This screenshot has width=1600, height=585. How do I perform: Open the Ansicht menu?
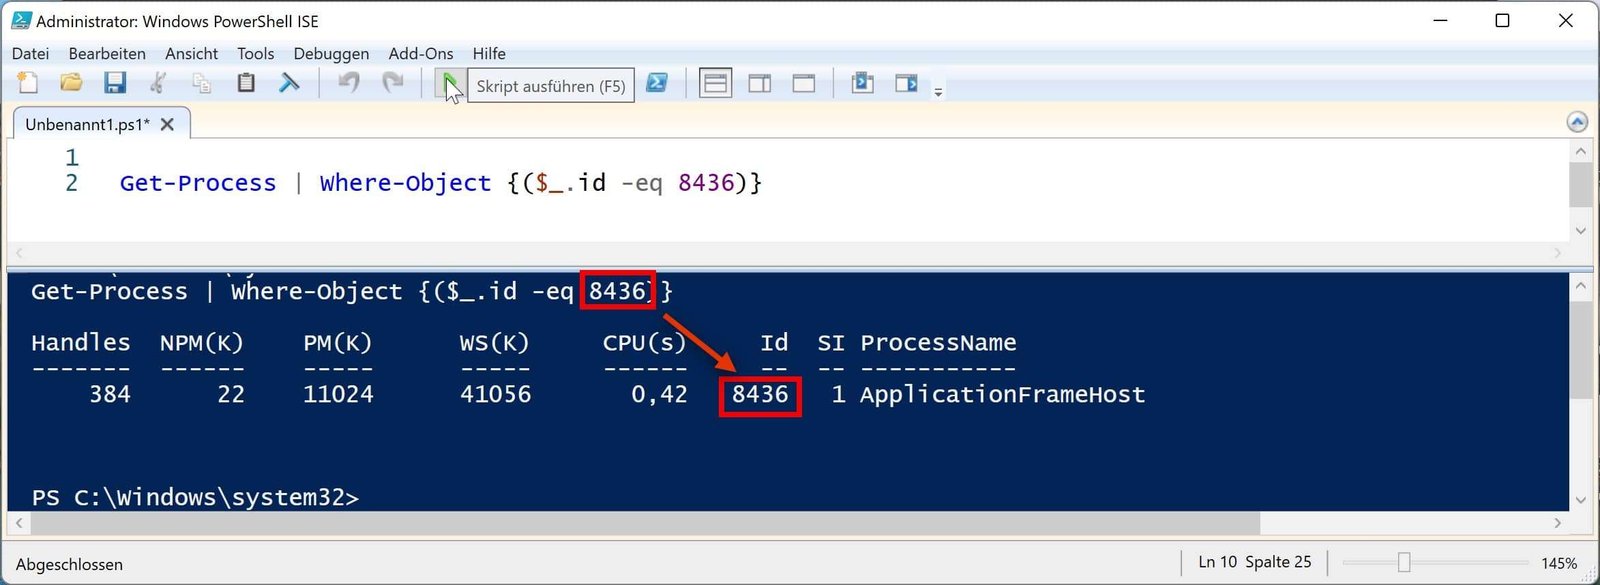pyautogui.click(x=191, y=54)
